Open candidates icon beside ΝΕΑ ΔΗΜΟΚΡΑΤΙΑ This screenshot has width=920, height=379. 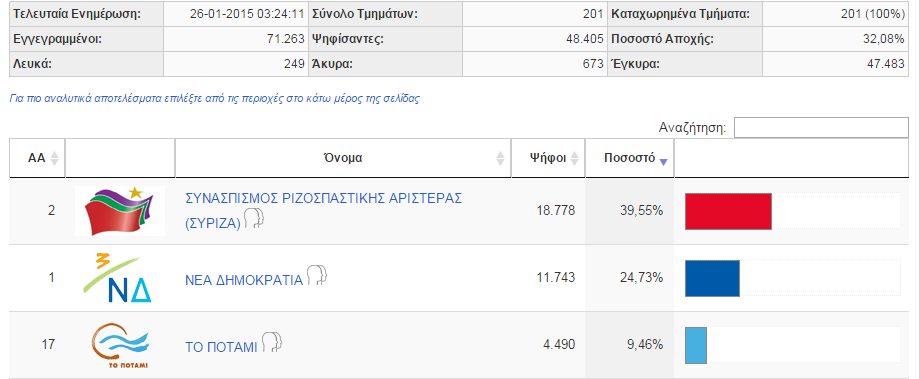315,275
